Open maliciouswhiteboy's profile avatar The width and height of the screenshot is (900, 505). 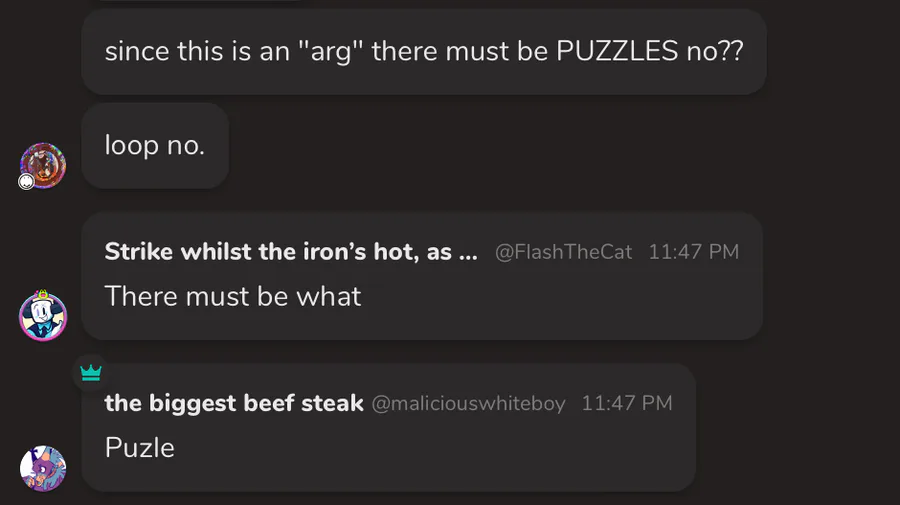tap(43, 468)
